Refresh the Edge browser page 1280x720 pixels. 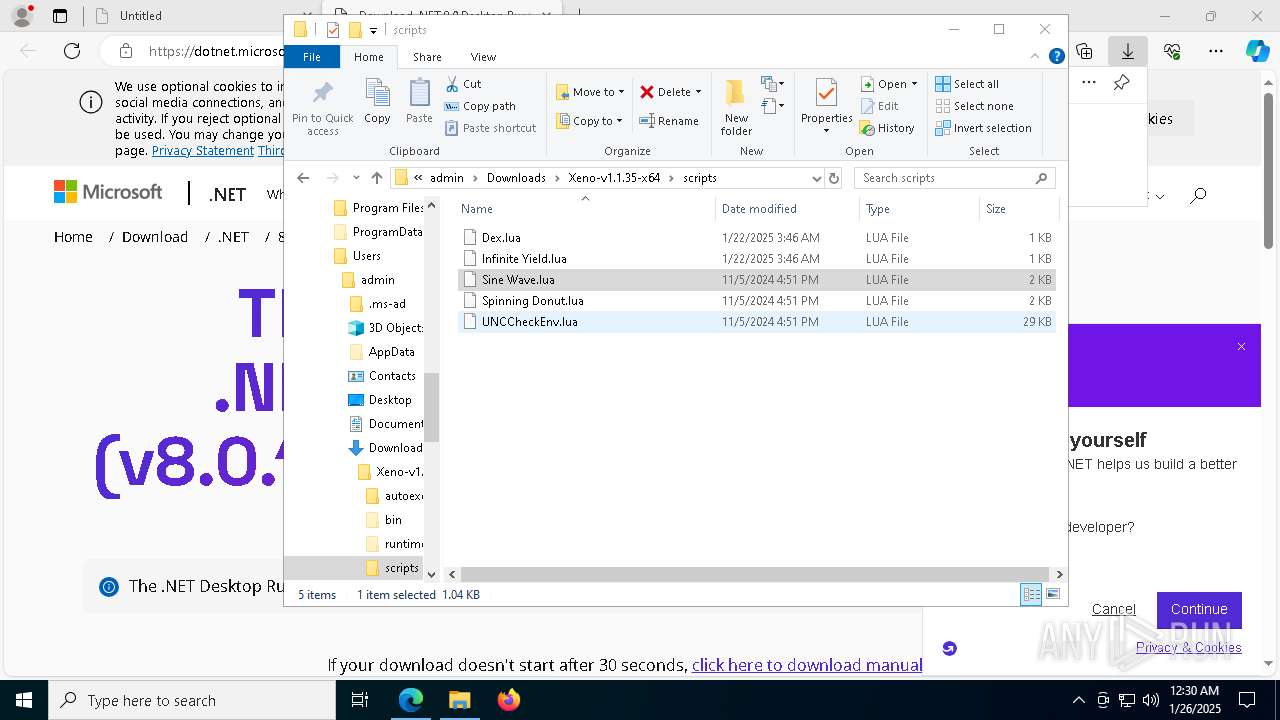(x=72, y=51)
